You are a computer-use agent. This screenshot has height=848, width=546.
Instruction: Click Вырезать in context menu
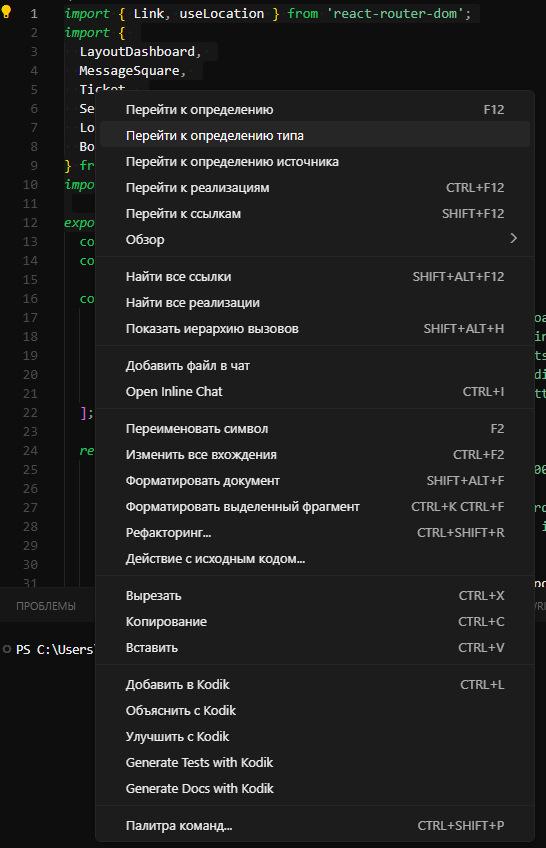coord(315,595)
